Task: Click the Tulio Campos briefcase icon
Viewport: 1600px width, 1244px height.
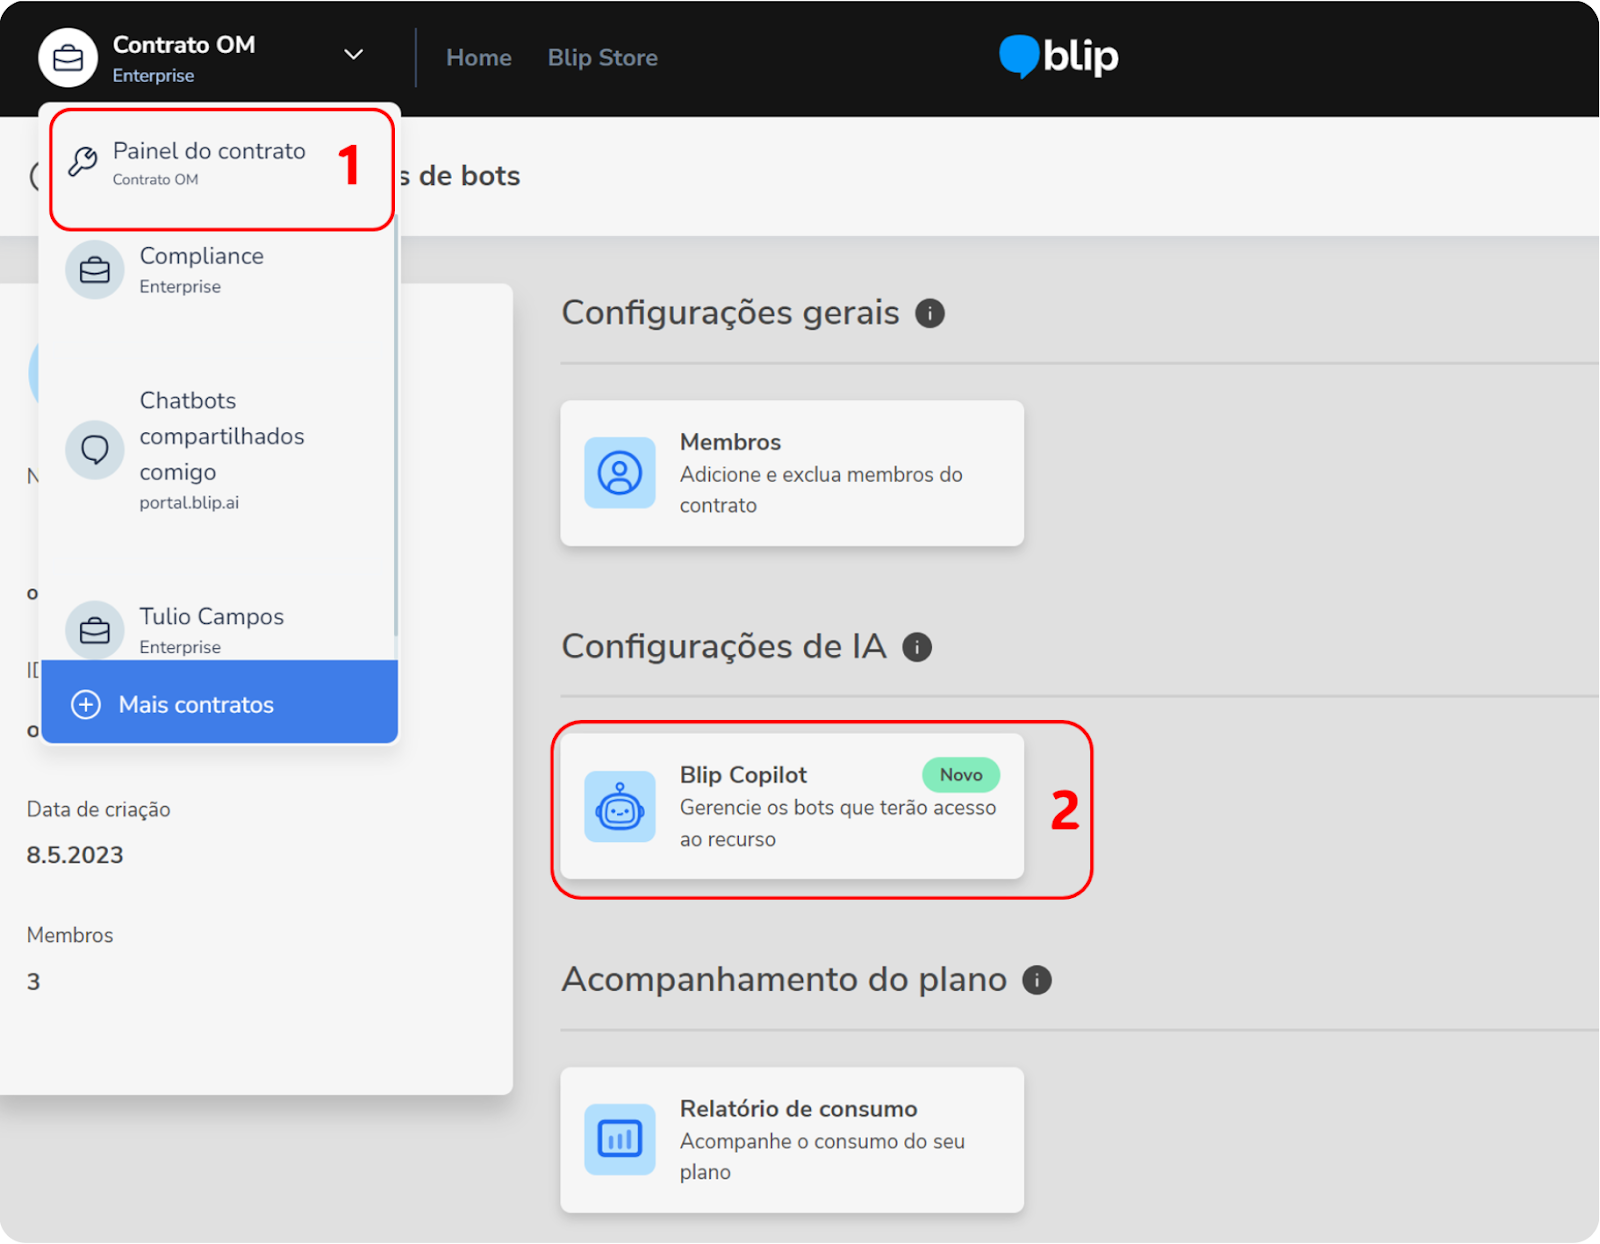Action: click(x=95, y=631)
